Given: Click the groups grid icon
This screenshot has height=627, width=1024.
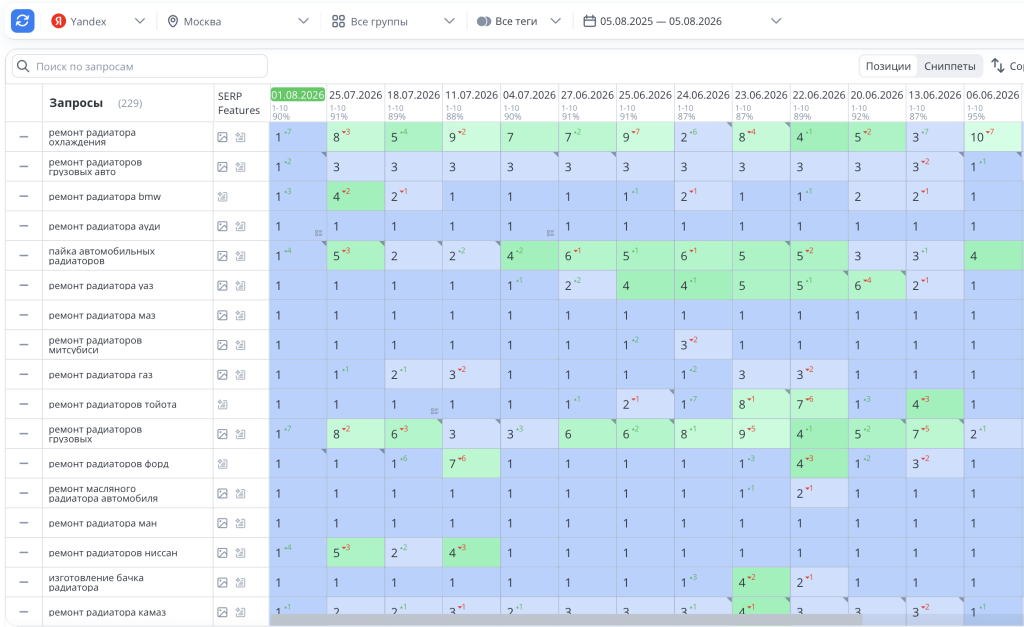Looking at the screenshot, I should (338, 22).
